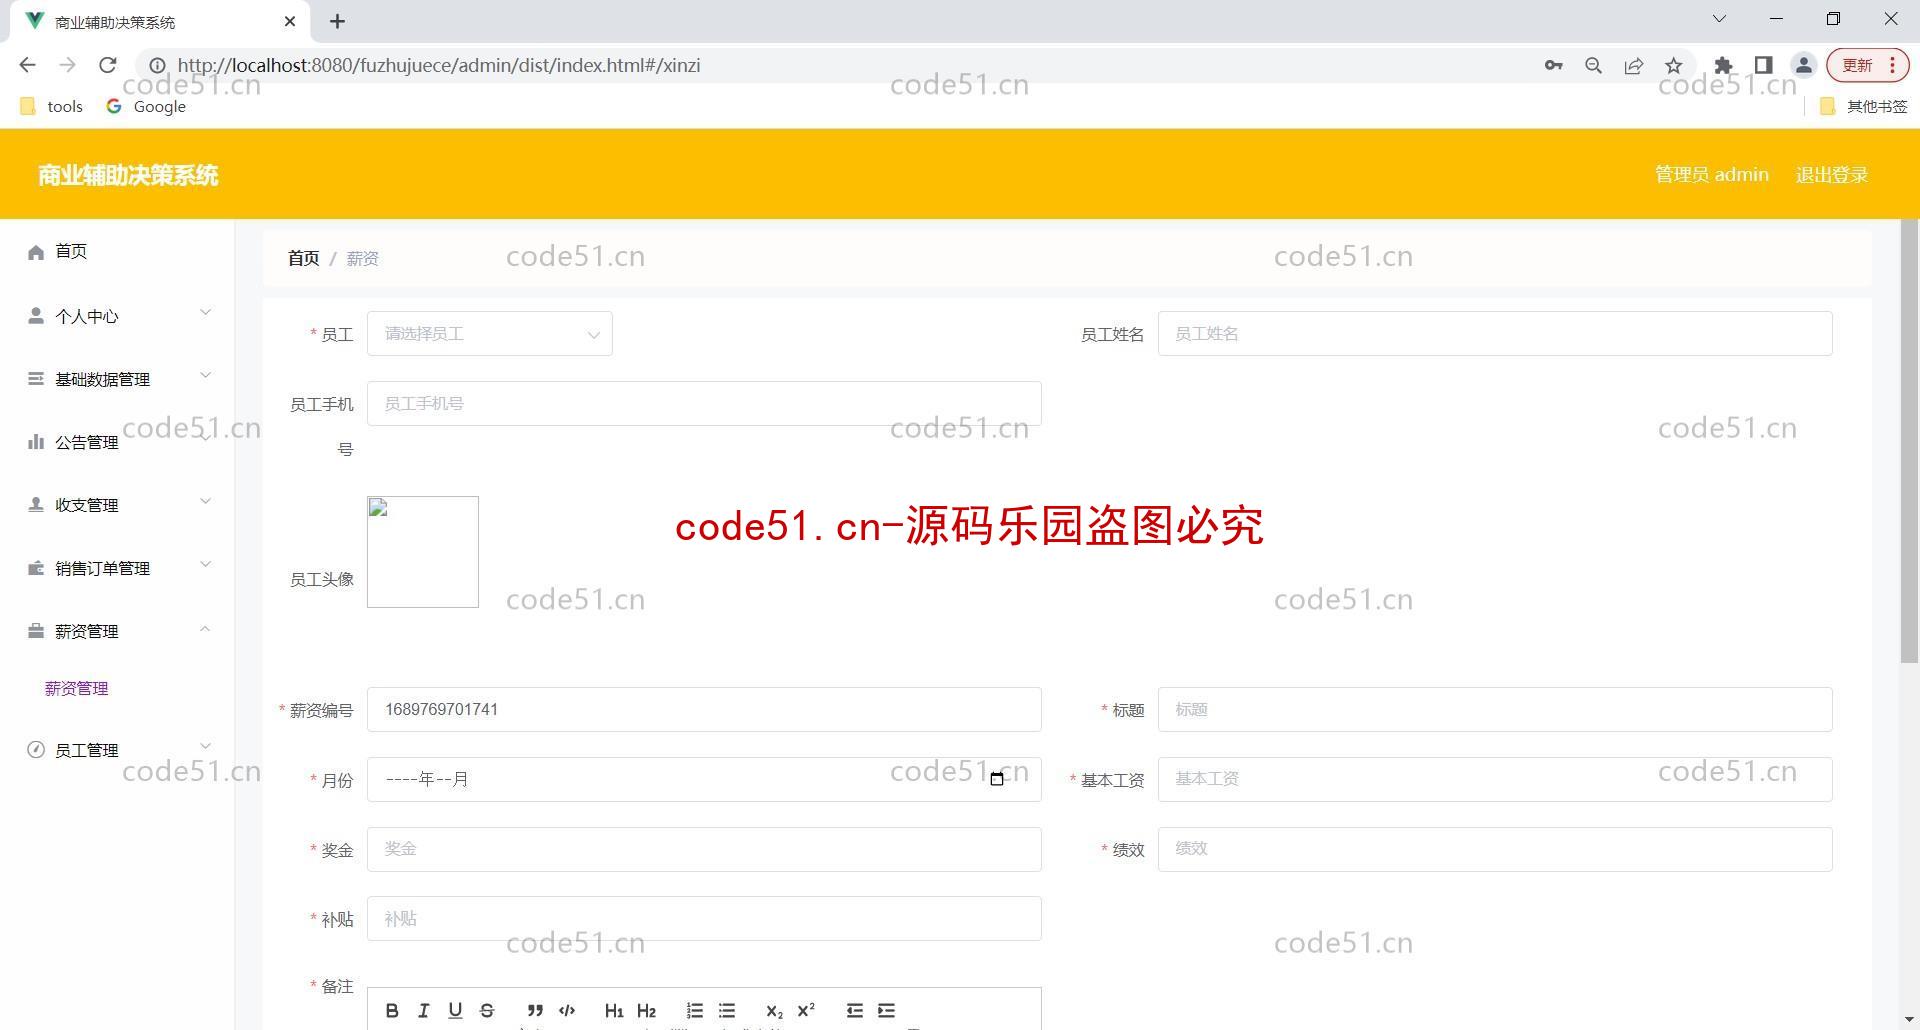Screen dimensions: 1920x1030
Task: Click the 员工手机号 input field
Action: coord(704,404)
